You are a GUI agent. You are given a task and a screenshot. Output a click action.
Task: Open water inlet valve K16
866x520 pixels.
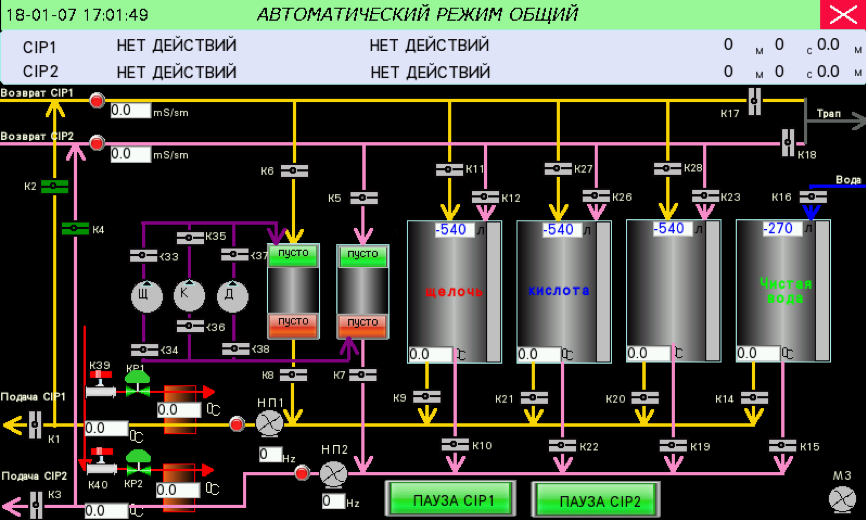coord(813,197)
